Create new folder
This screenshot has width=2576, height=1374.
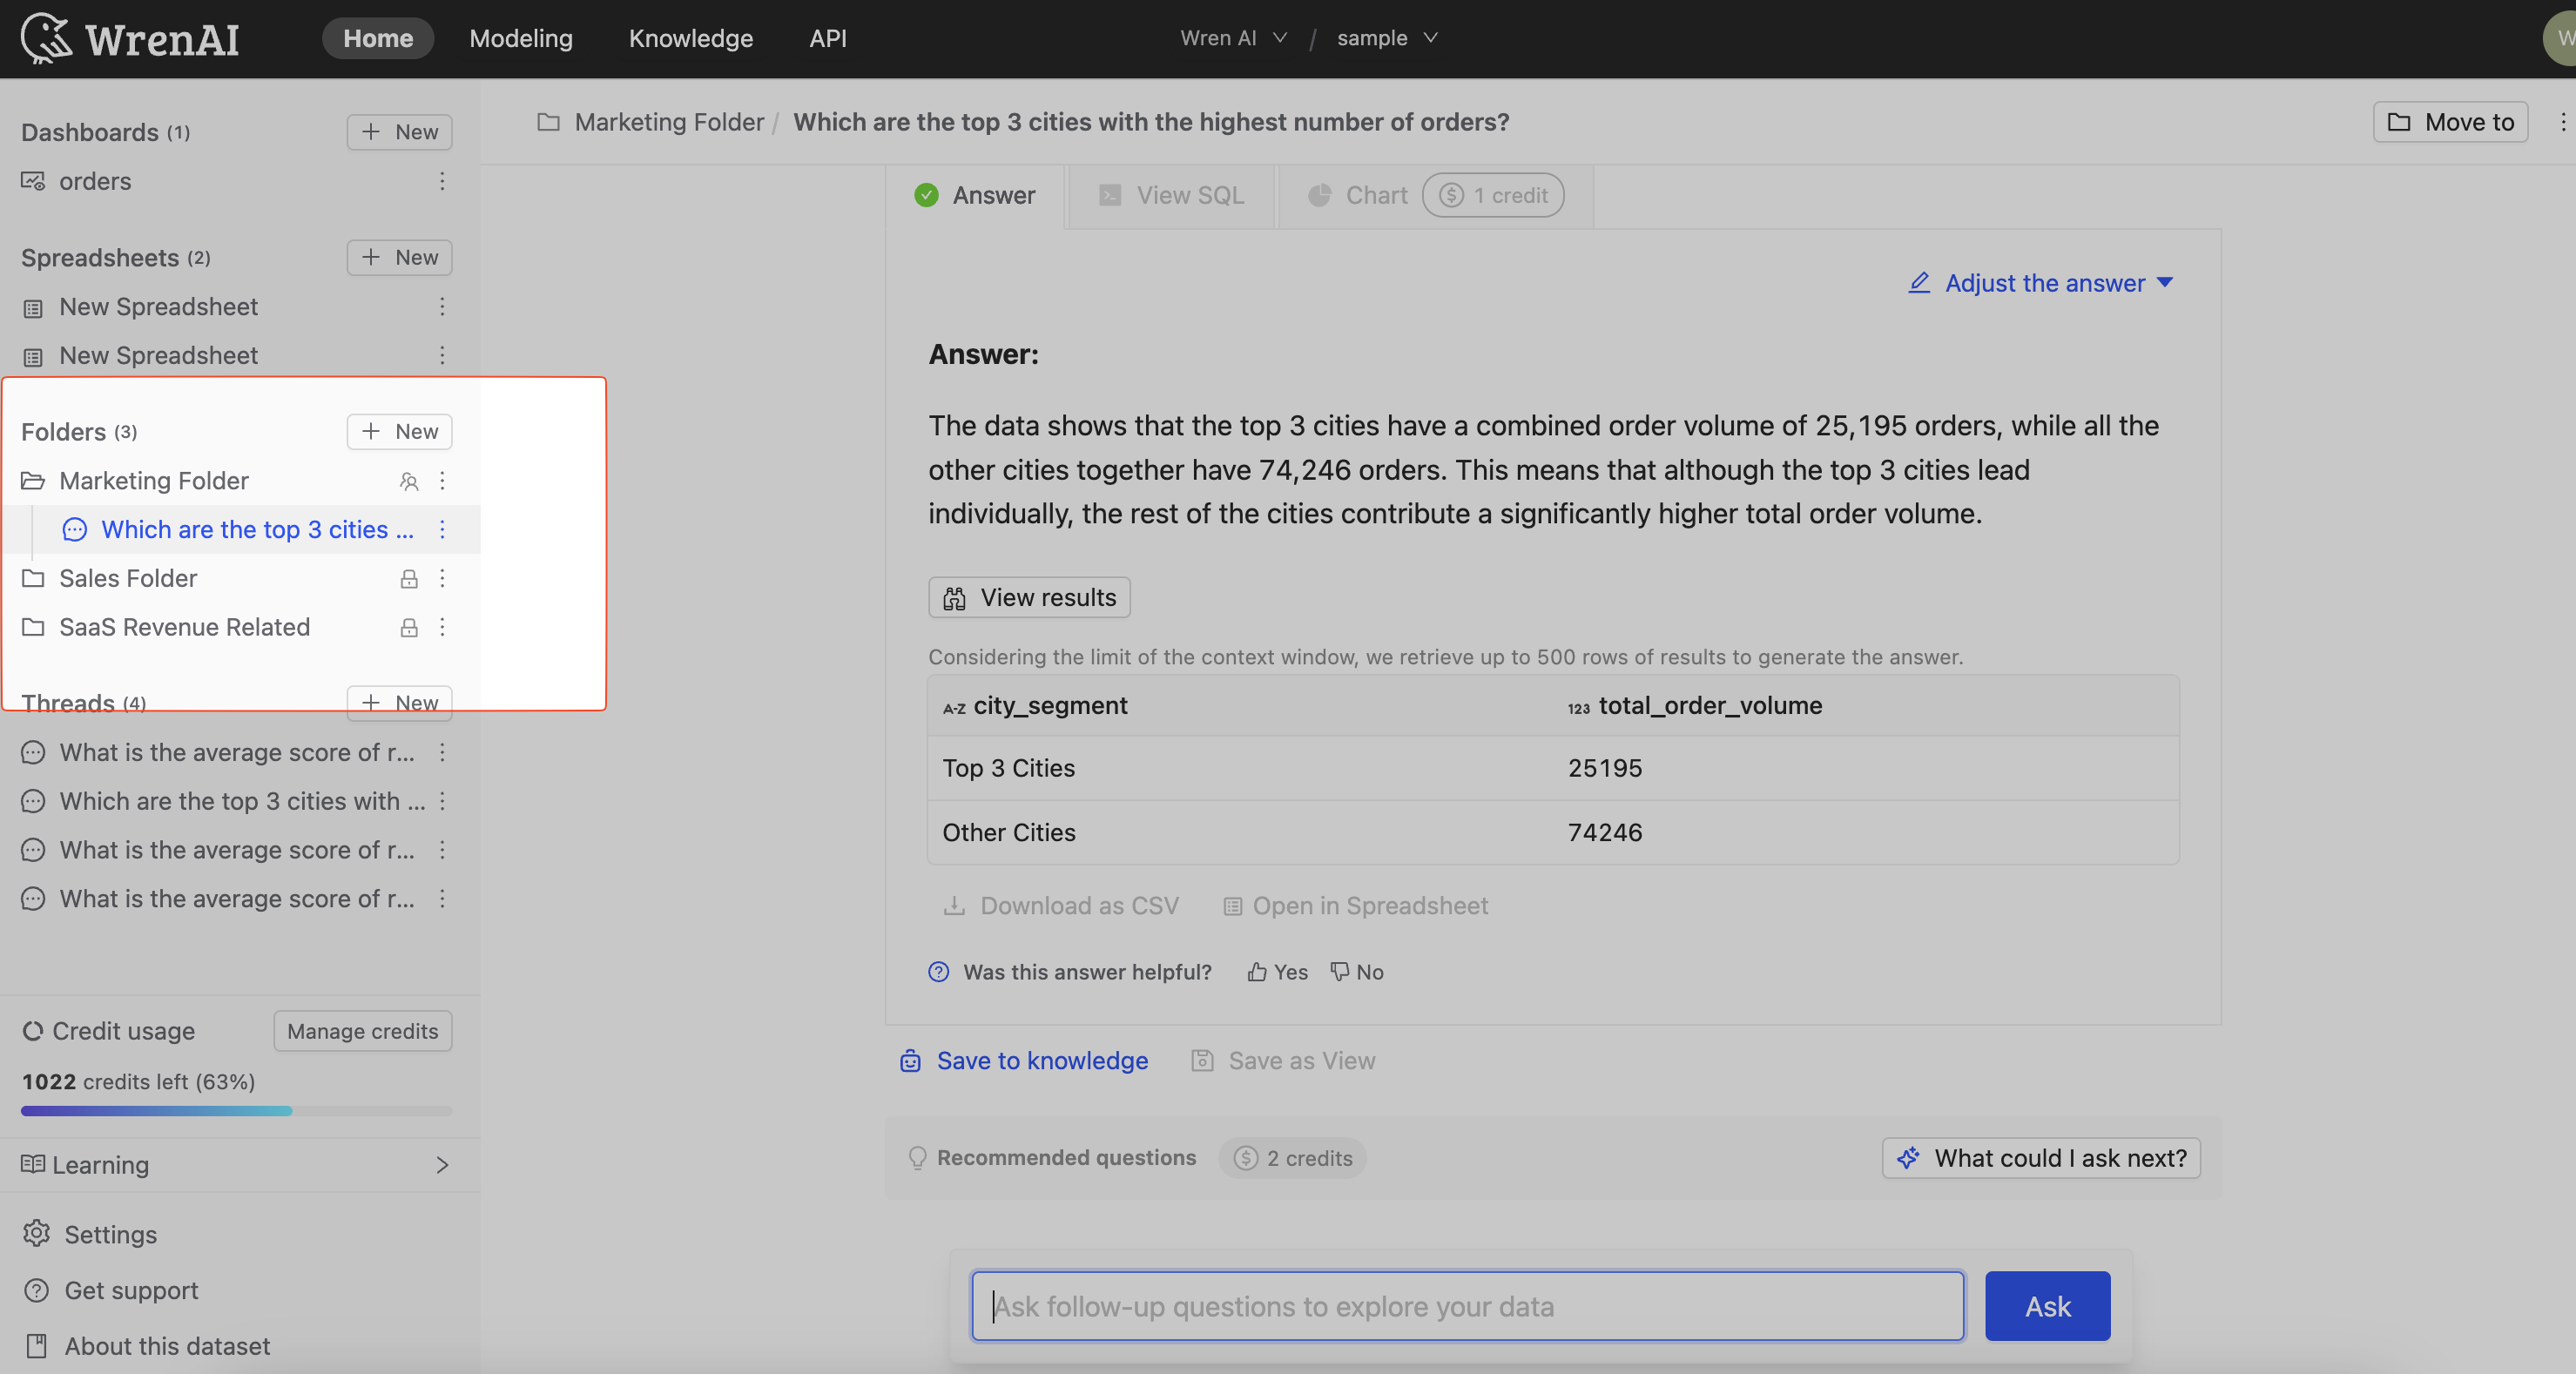399,432
